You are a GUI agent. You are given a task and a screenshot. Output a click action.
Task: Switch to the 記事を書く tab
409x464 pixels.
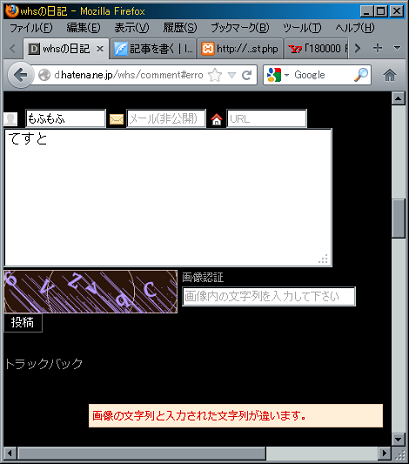(x=153, y=49)
